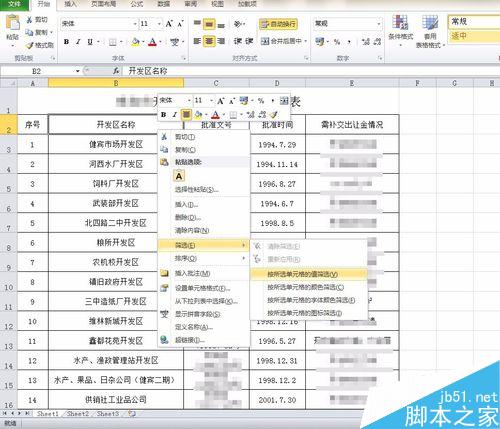
Task: Click the Paste (粘贴) clipboard icon in ribbon
Action: coord(13,23)
